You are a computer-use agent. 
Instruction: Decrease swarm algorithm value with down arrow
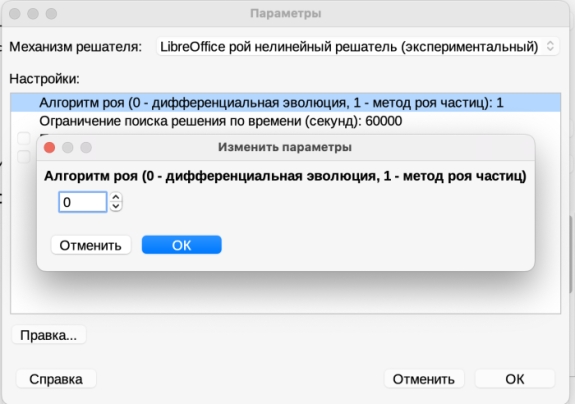pos(116,206)
